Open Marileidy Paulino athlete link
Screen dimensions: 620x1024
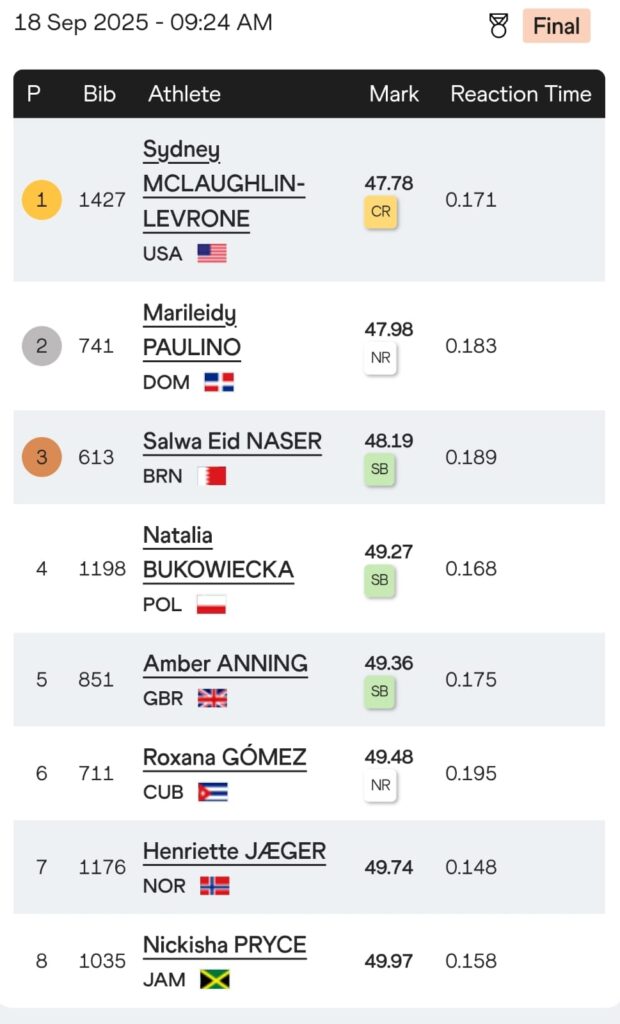tap(192, 331)
